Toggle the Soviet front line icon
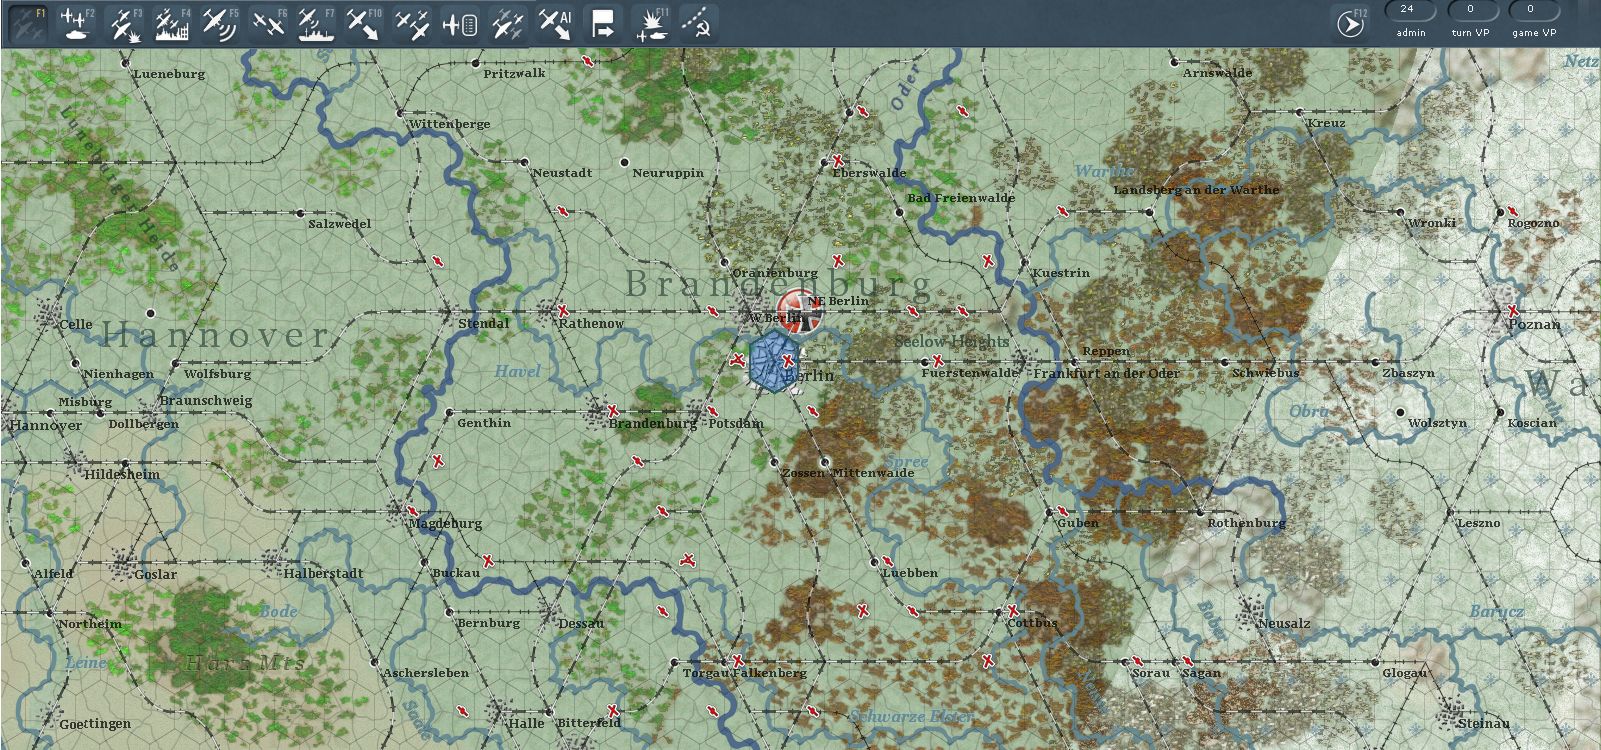 (698, 23)
